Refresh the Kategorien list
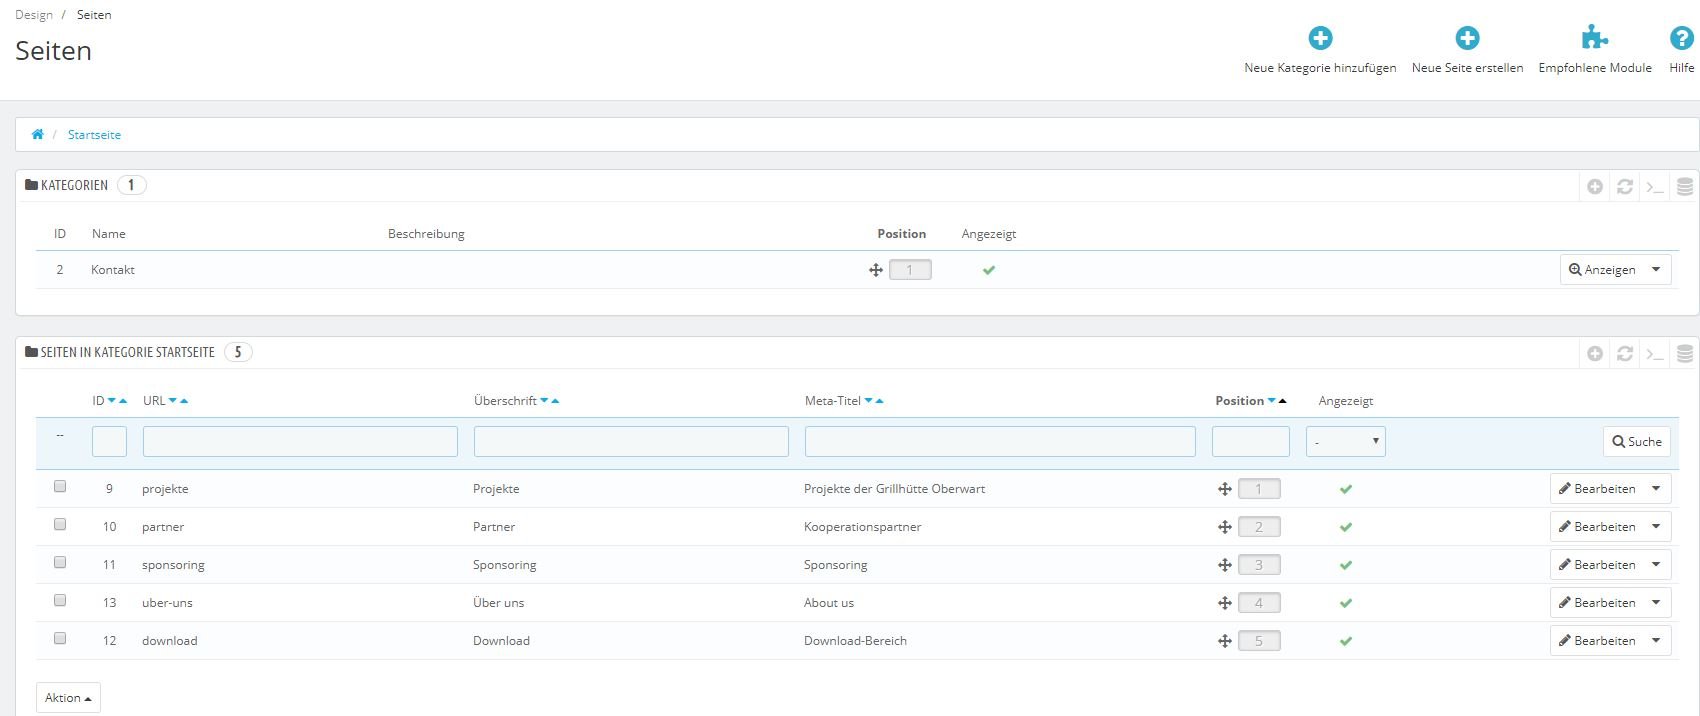The width and height of the screenshot is (1700, 716). [1625, 187]
